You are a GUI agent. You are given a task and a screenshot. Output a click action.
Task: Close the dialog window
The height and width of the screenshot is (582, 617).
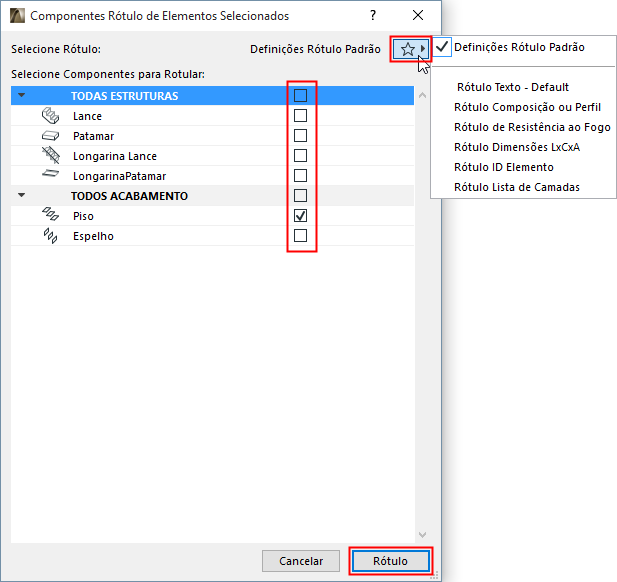coord(418,15)
